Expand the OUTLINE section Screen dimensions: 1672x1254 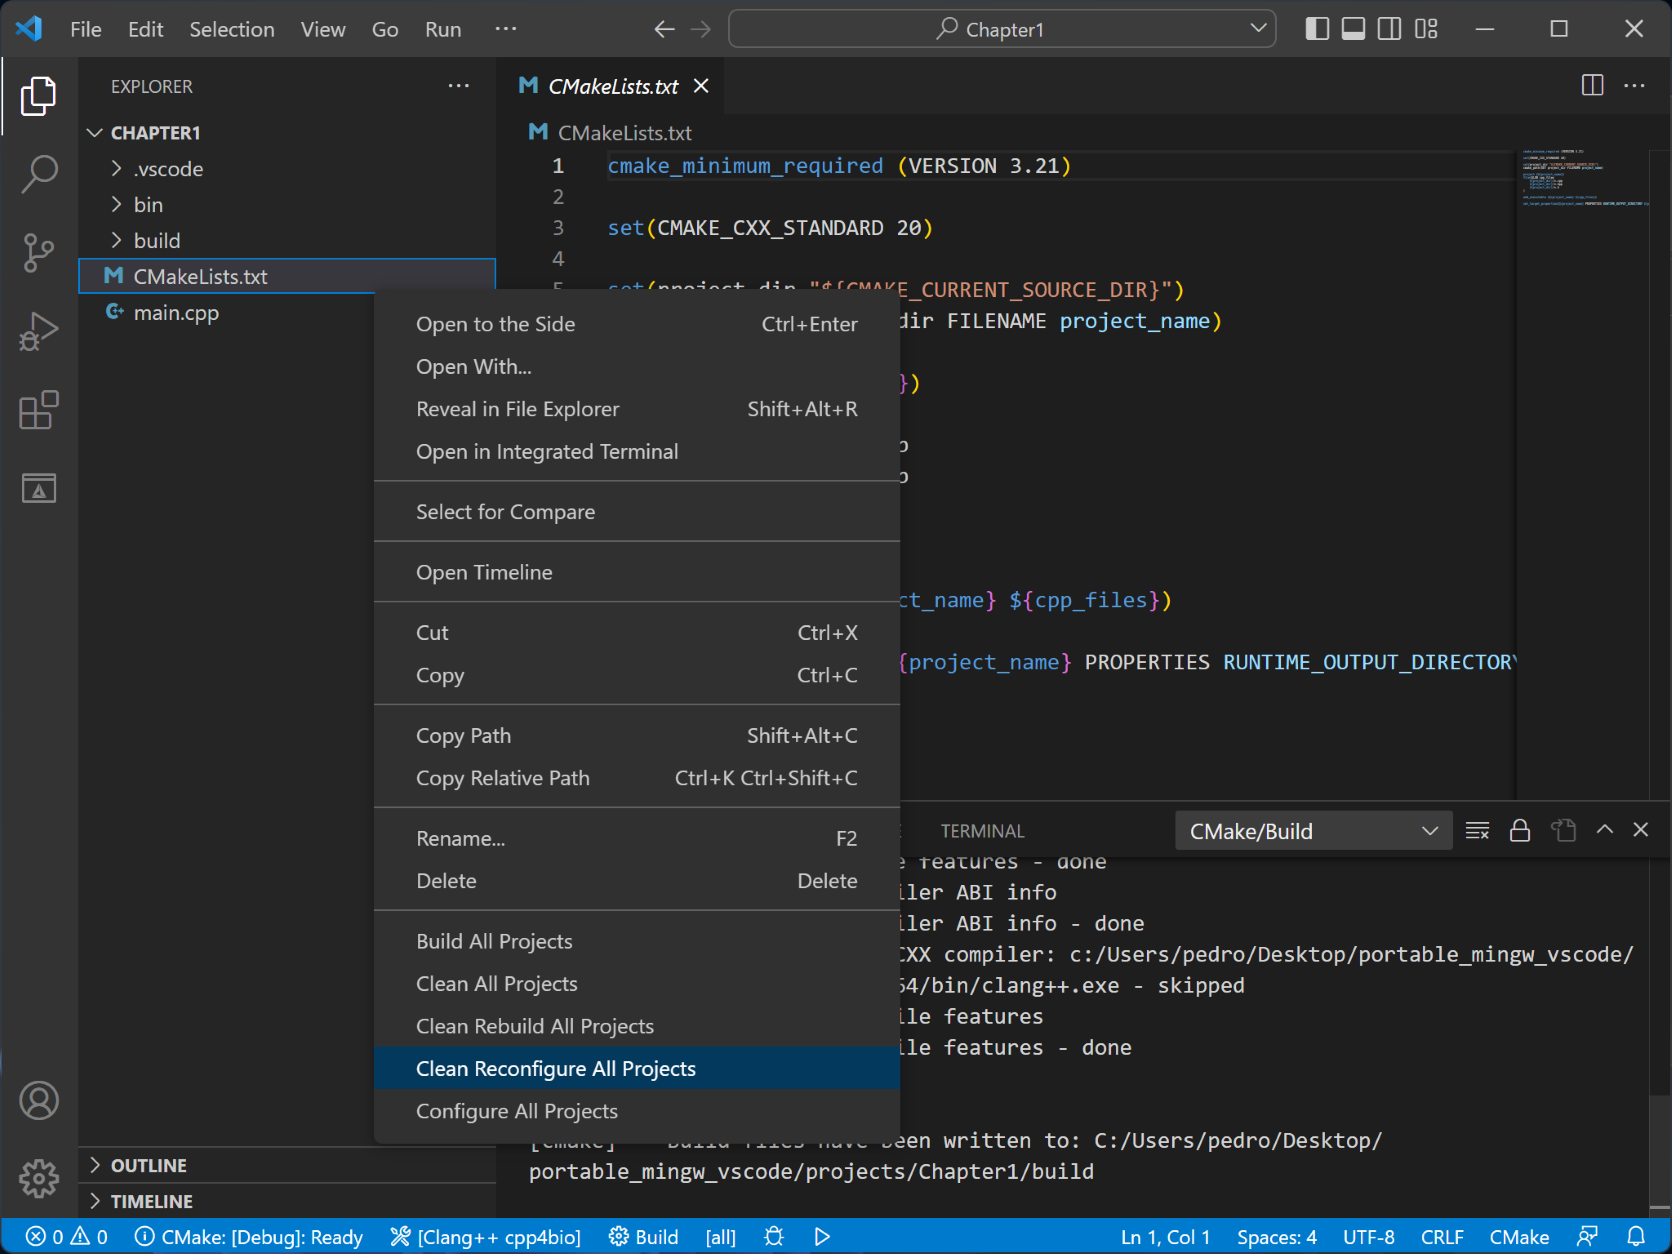coord(149,1166)
